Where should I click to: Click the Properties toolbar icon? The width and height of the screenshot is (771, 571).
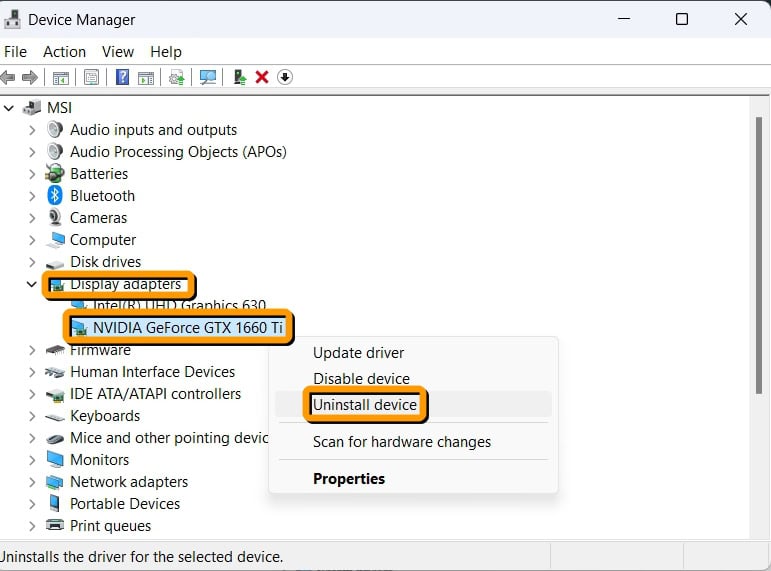pyautogui.click(x=92, y=77)
